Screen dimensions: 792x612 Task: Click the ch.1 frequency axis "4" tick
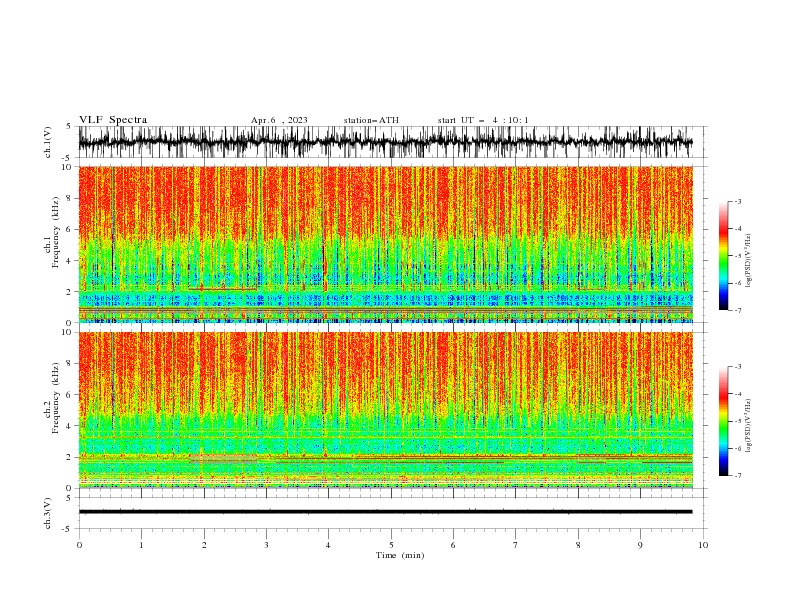(x=69, y=261)
